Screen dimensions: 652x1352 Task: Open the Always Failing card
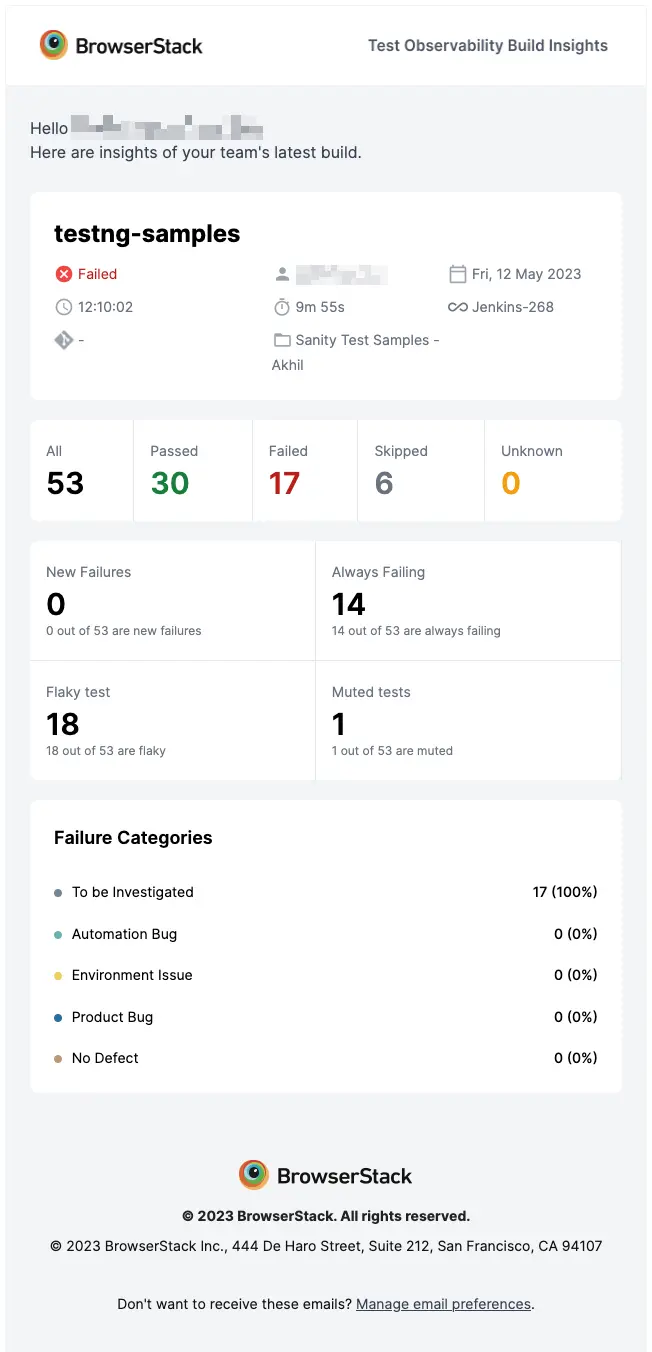point(468,601)
